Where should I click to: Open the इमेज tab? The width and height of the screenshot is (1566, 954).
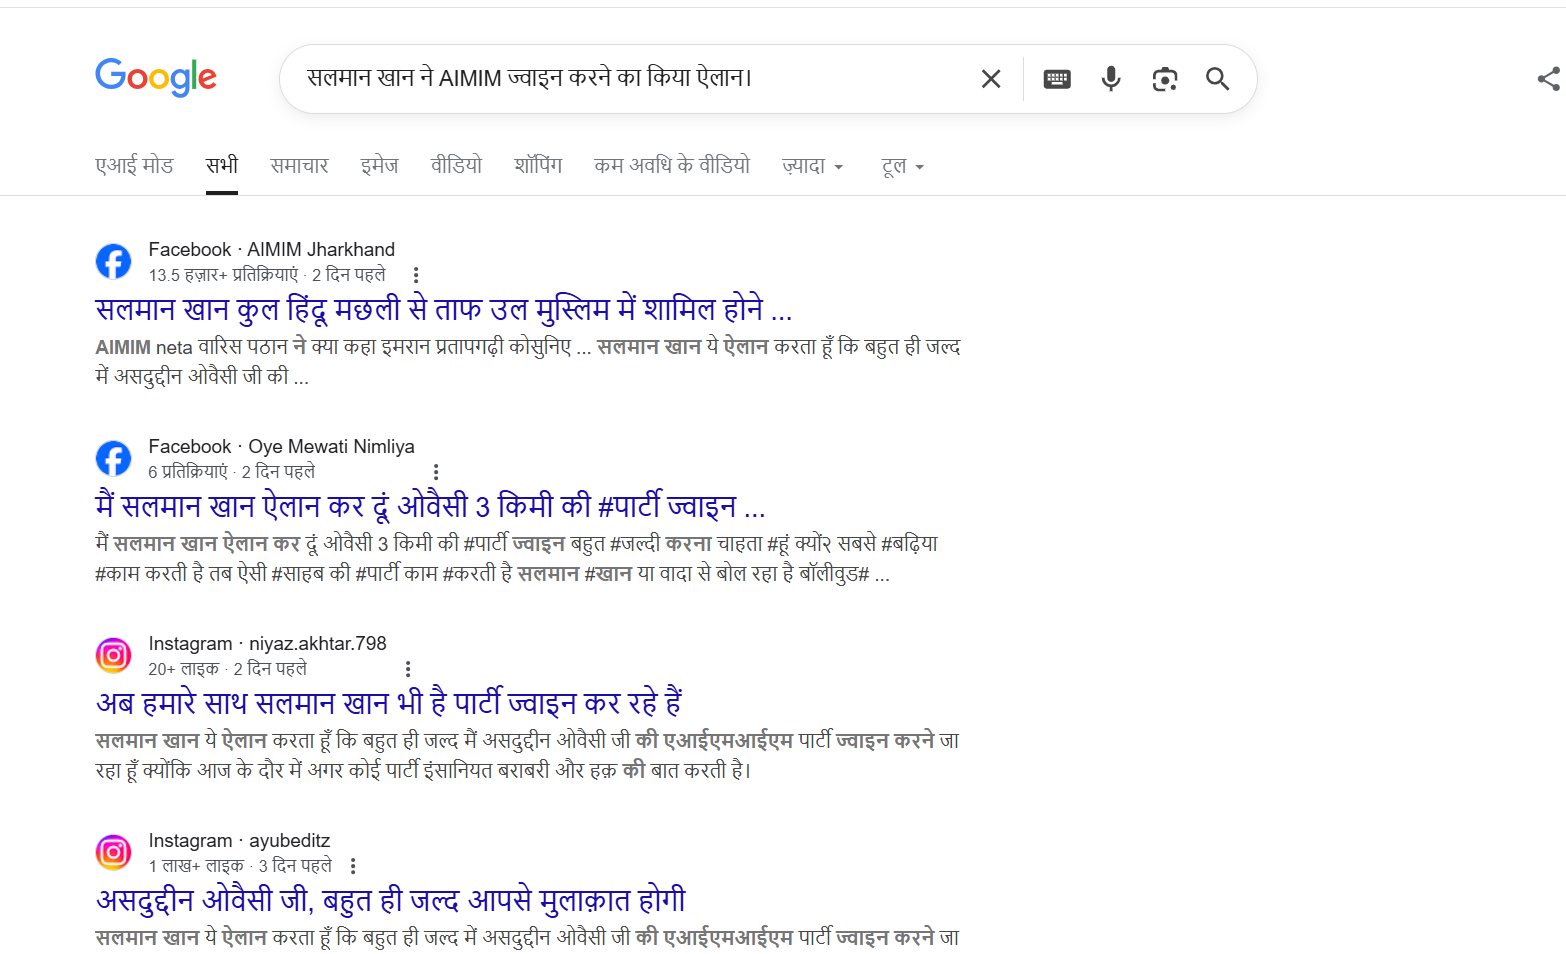coord(379,165)
